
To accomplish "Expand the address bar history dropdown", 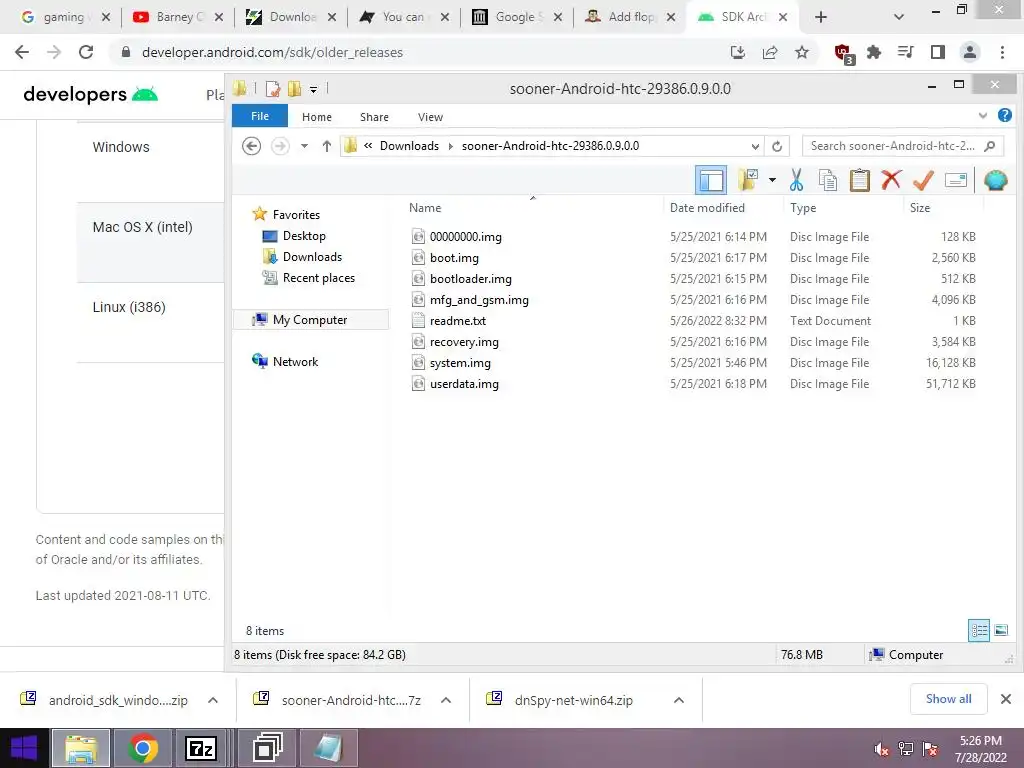I will [755, 146].
